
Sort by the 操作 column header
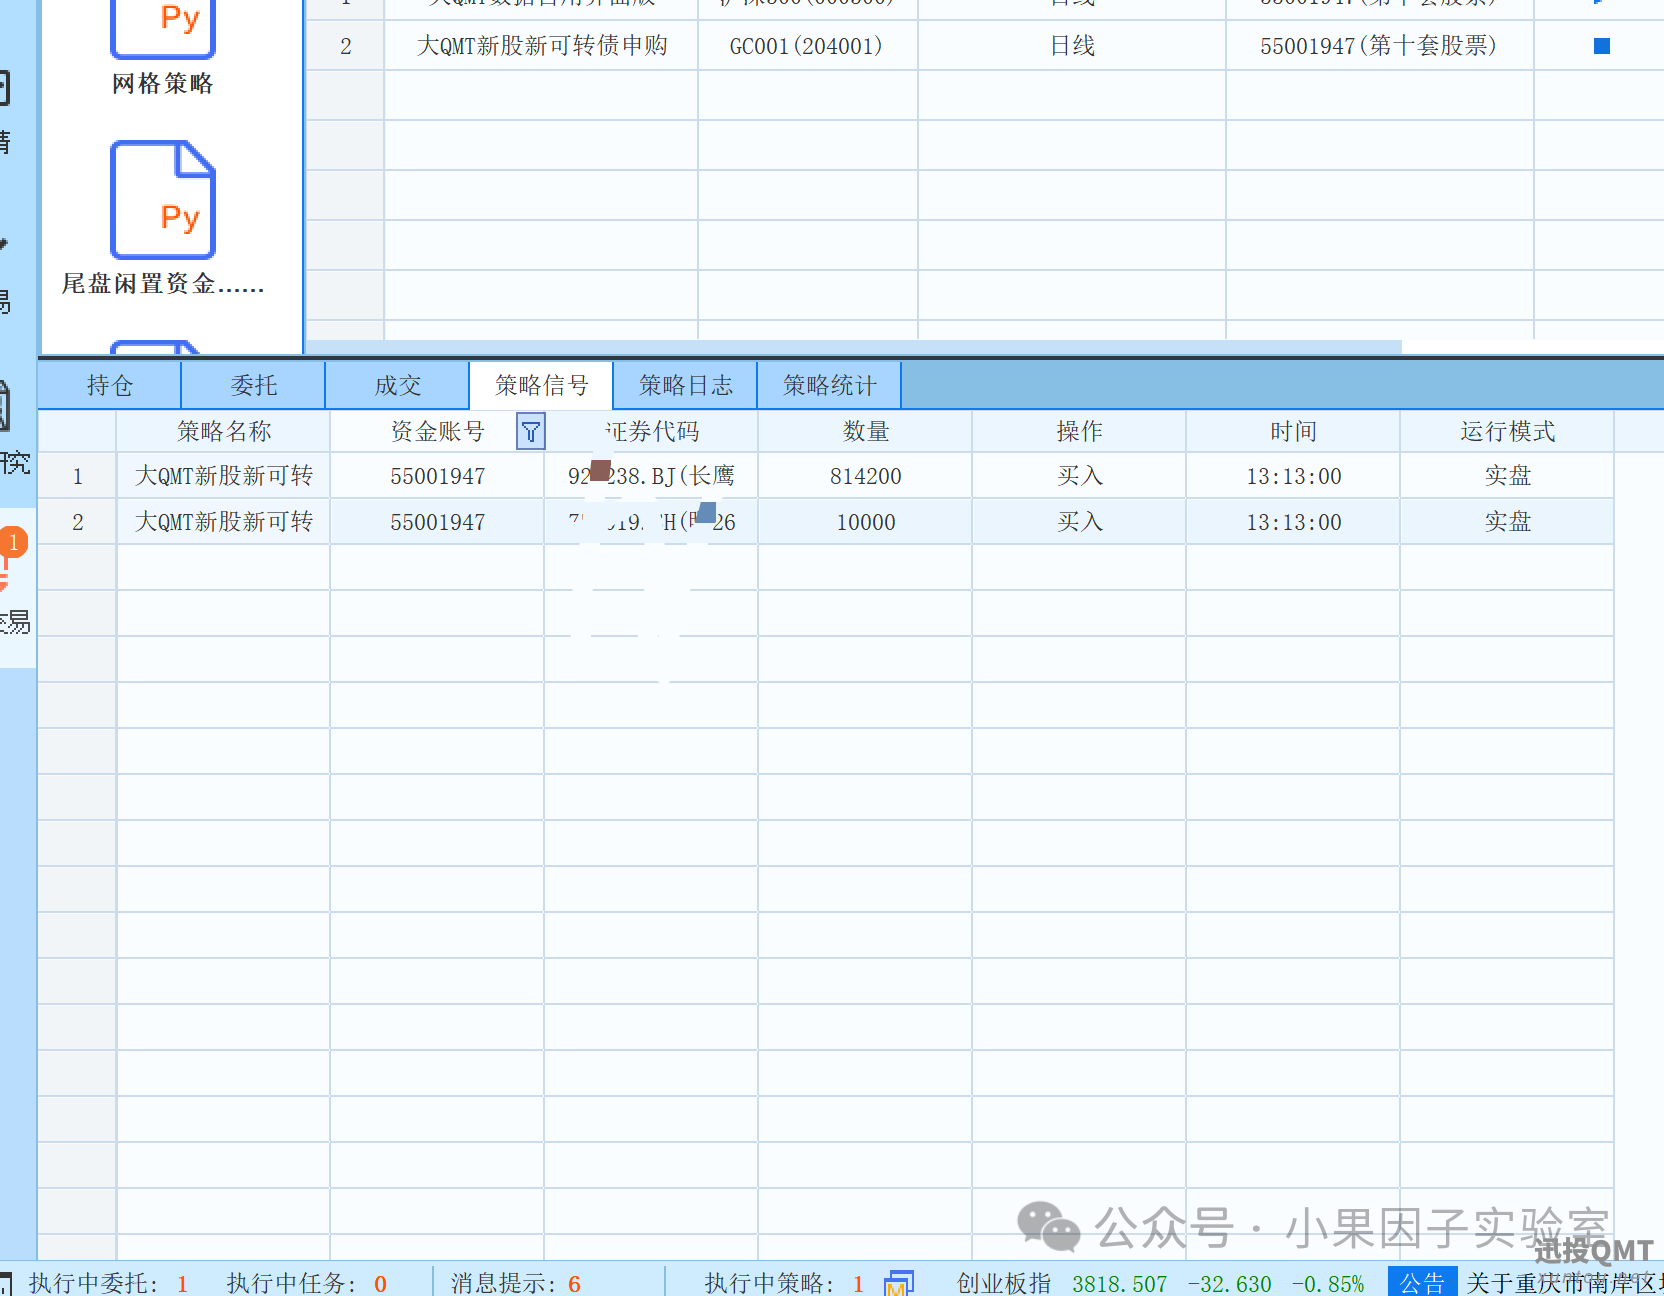(x=1080, y=432)
